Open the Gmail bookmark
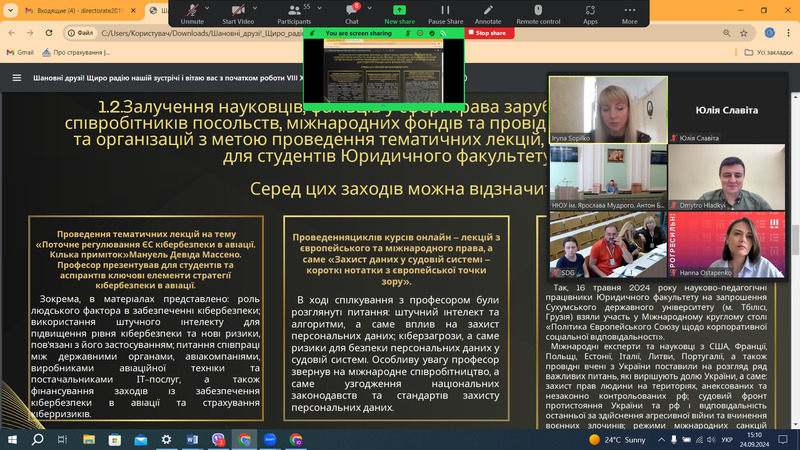 tap(19, 52)
